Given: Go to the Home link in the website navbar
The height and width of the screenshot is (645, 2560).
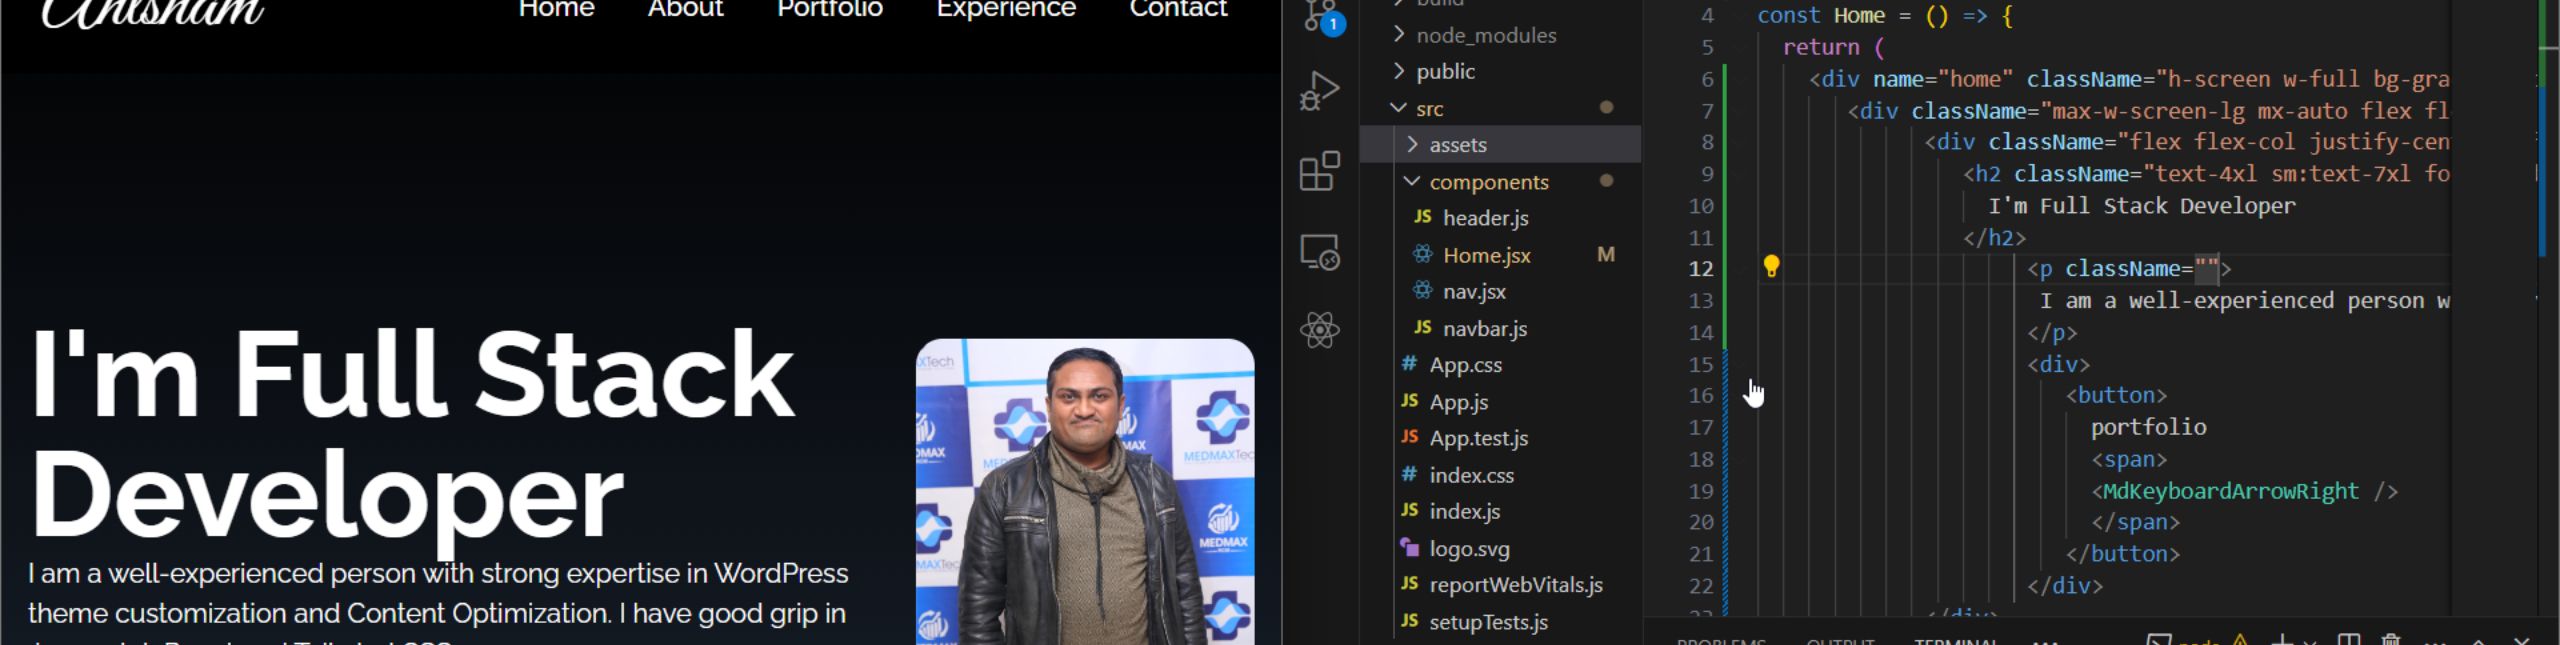Looking at the screenshot, I should (556, 9).
